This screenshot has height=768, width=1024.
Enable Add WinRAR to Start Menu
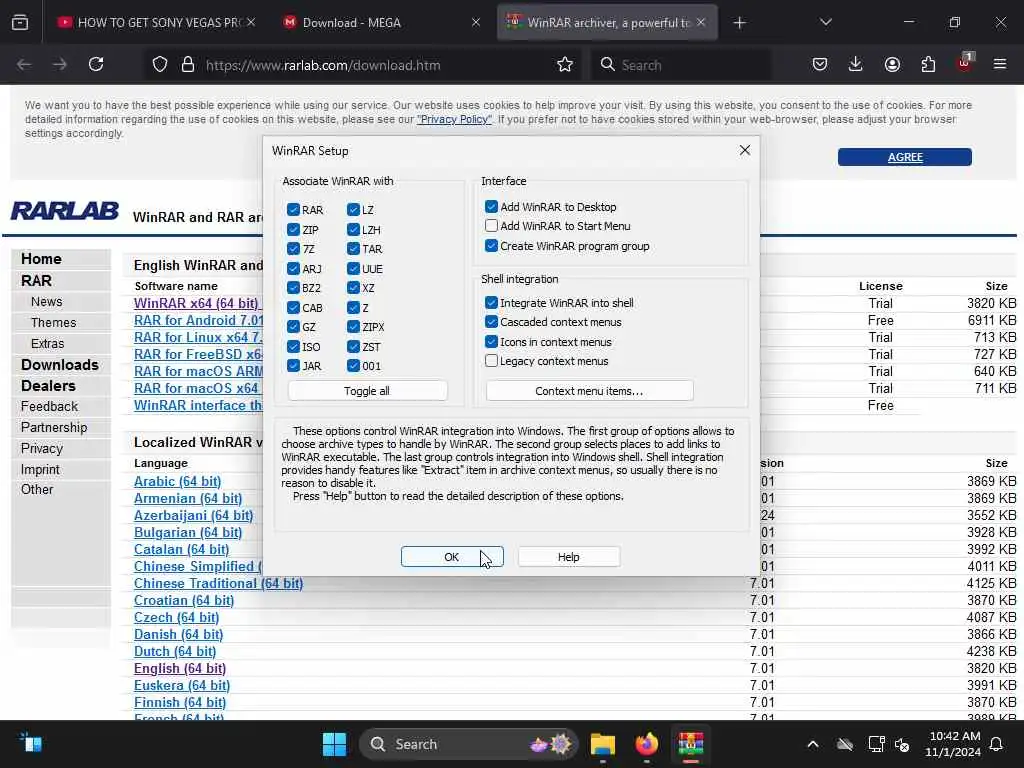tap(492, 226)
